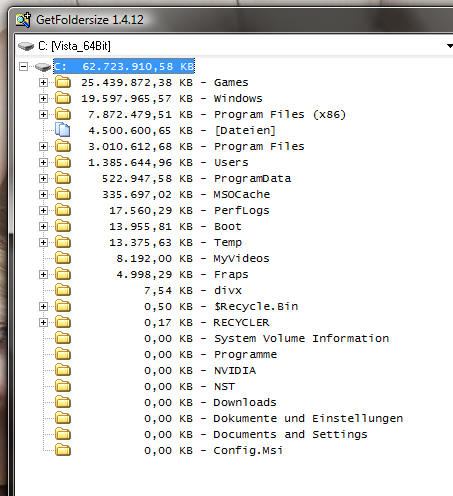Click the Dokumente und Einstellungen folder icon

coord(63,418)
